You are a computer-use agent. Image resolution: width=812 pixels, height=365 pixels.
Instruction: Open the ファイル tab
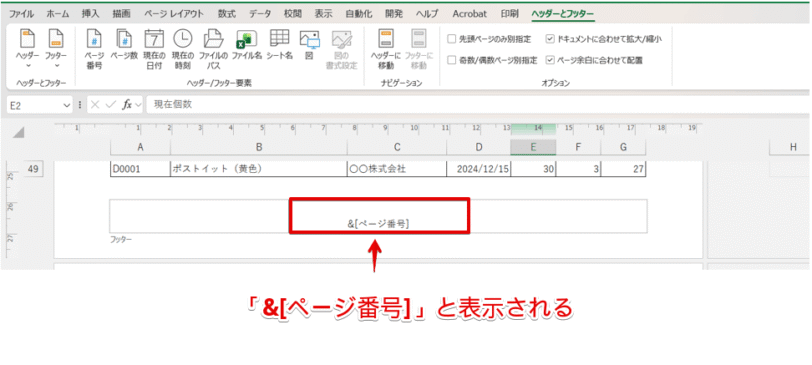pyautogui.click(x=22, y=14)
